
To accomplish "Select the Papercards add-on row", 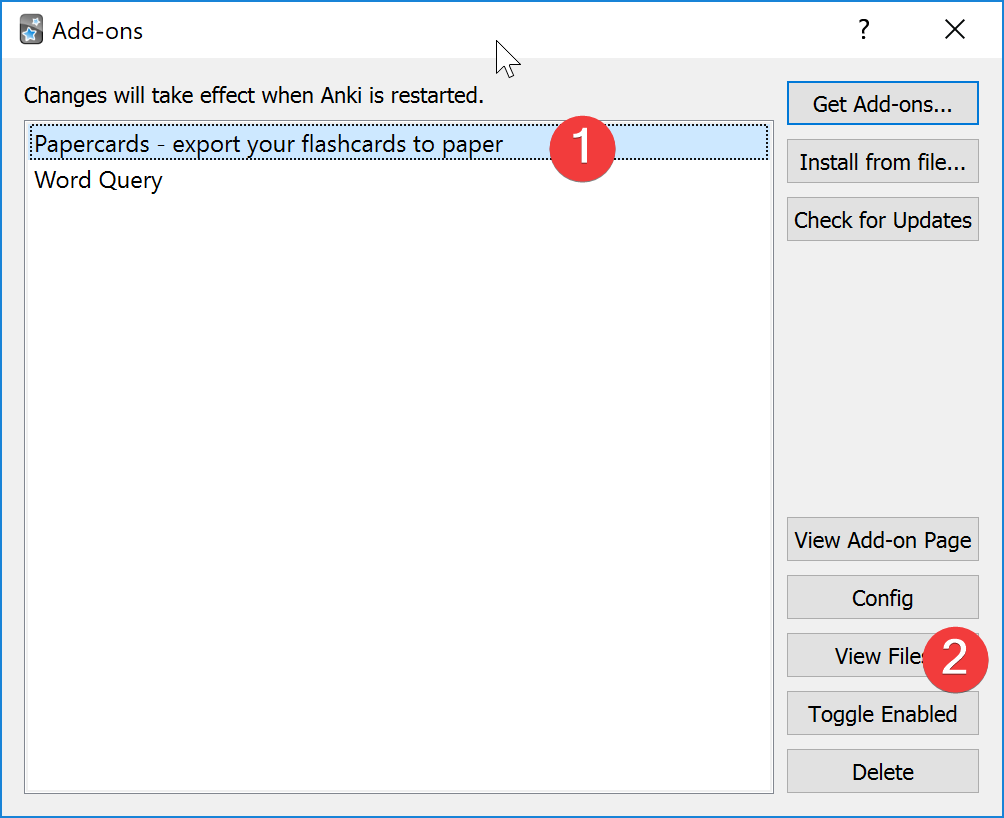I will click(x=398, y=142).
